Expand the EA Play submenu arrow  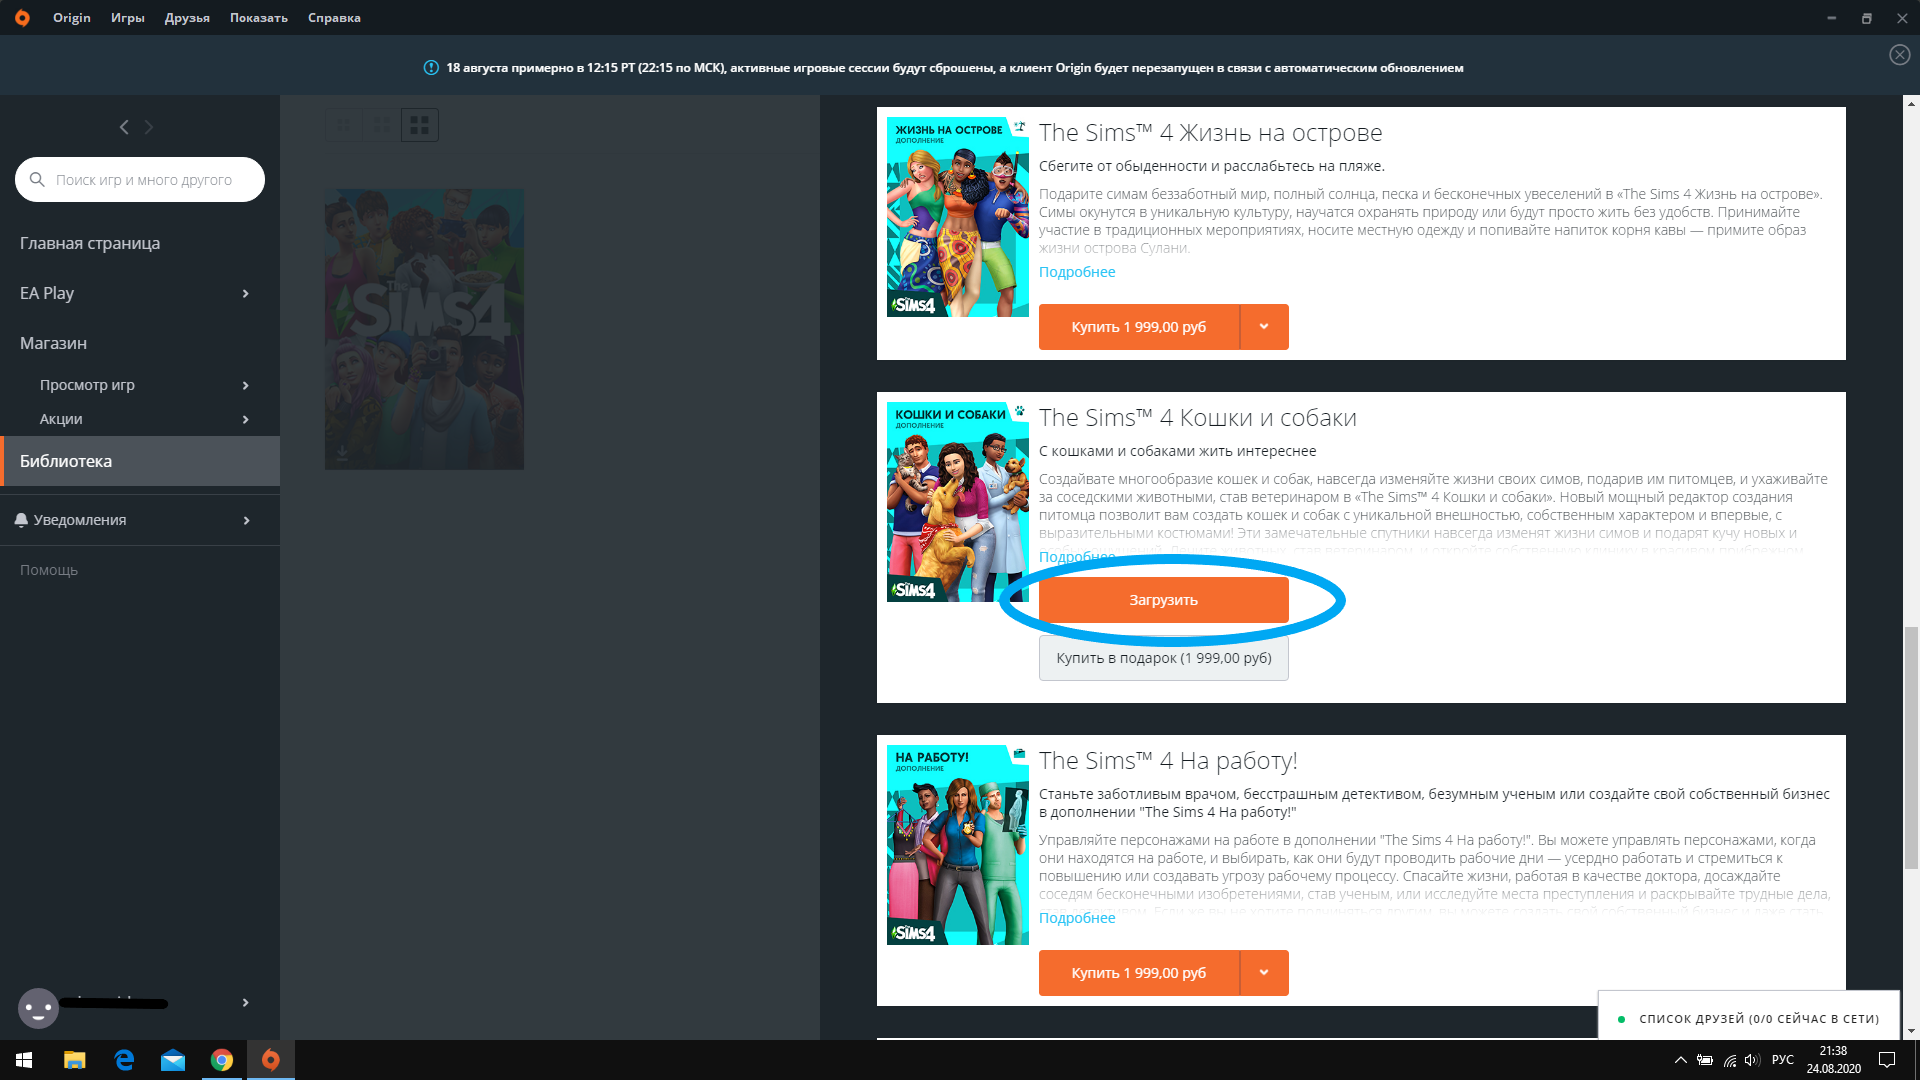[x=246, y=293]
